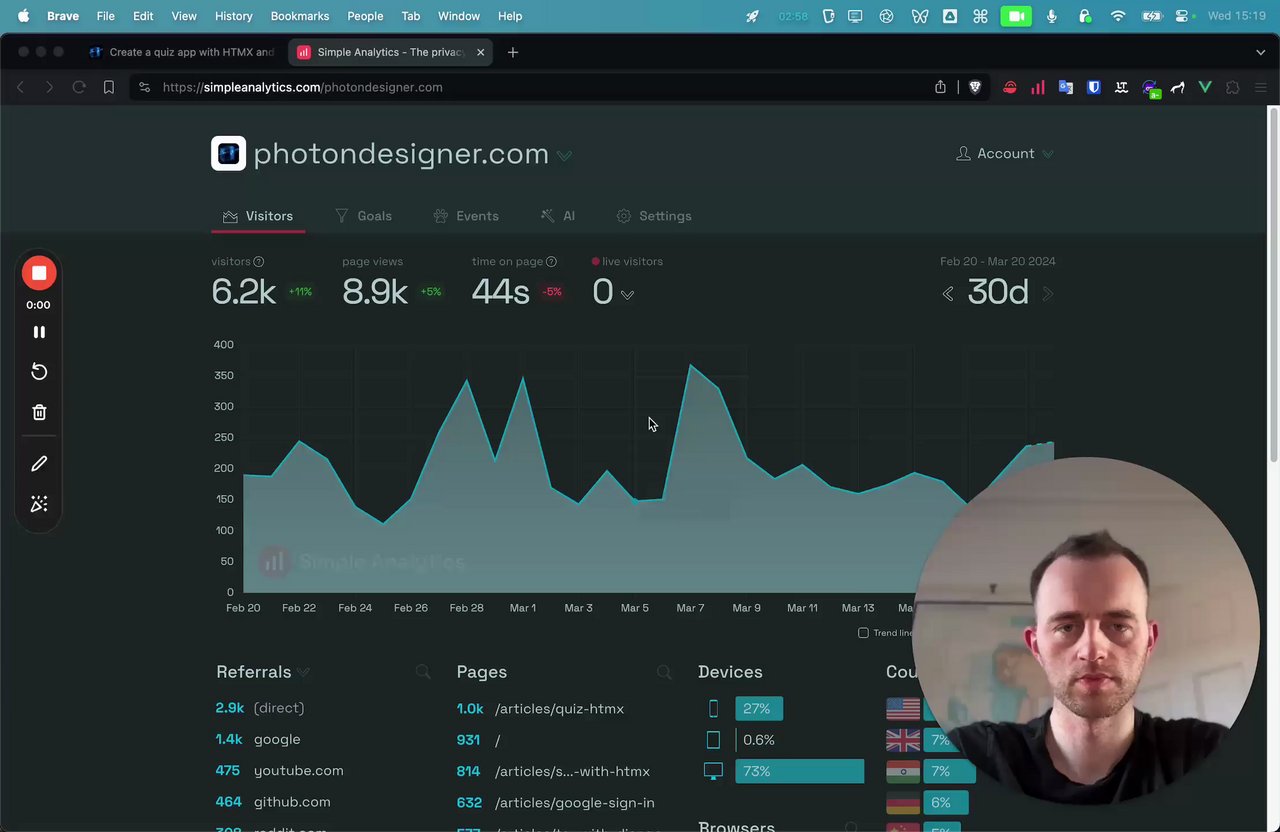
Task: Open the Account dropdown
Action: point(1005,153)
